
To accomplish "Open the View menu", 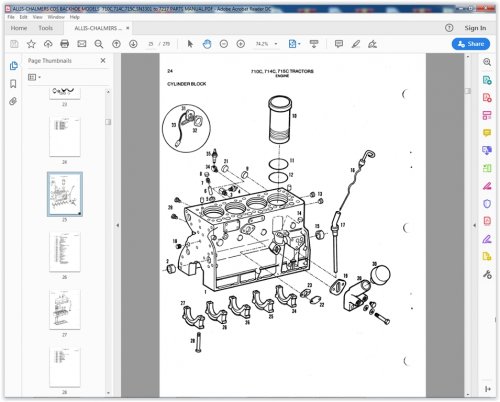I will (37, 17).
